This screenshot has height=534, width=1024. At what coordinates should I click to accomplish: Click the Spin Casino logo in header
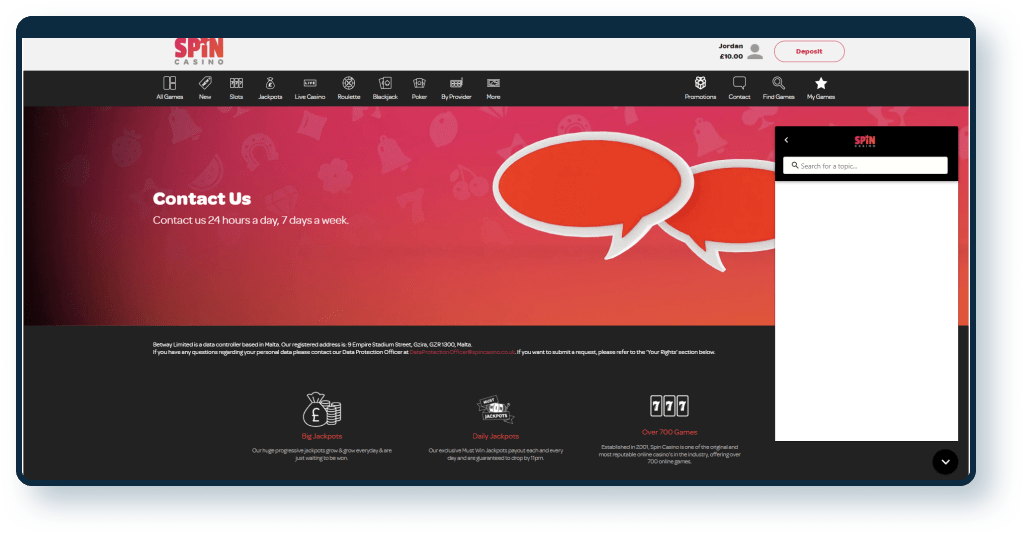coord(199,52)
